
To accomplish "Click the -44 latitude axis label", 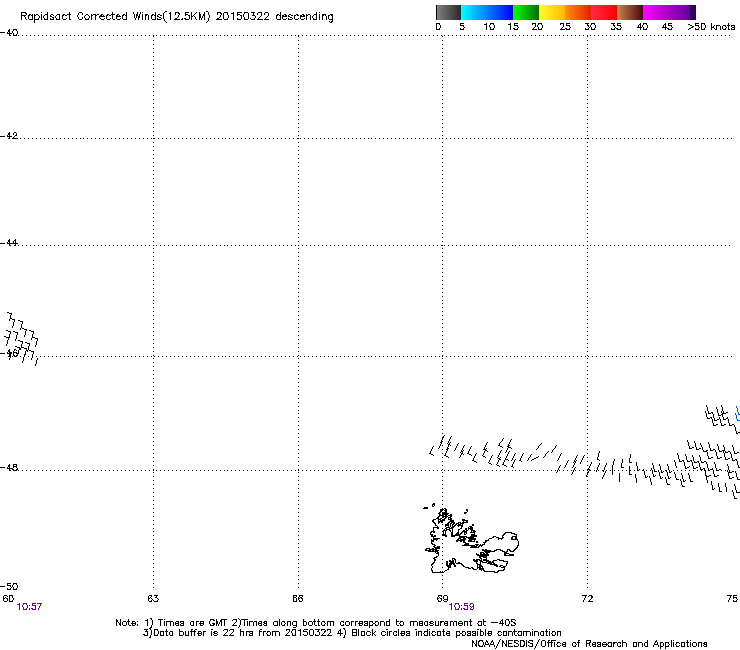I will 9,243.
